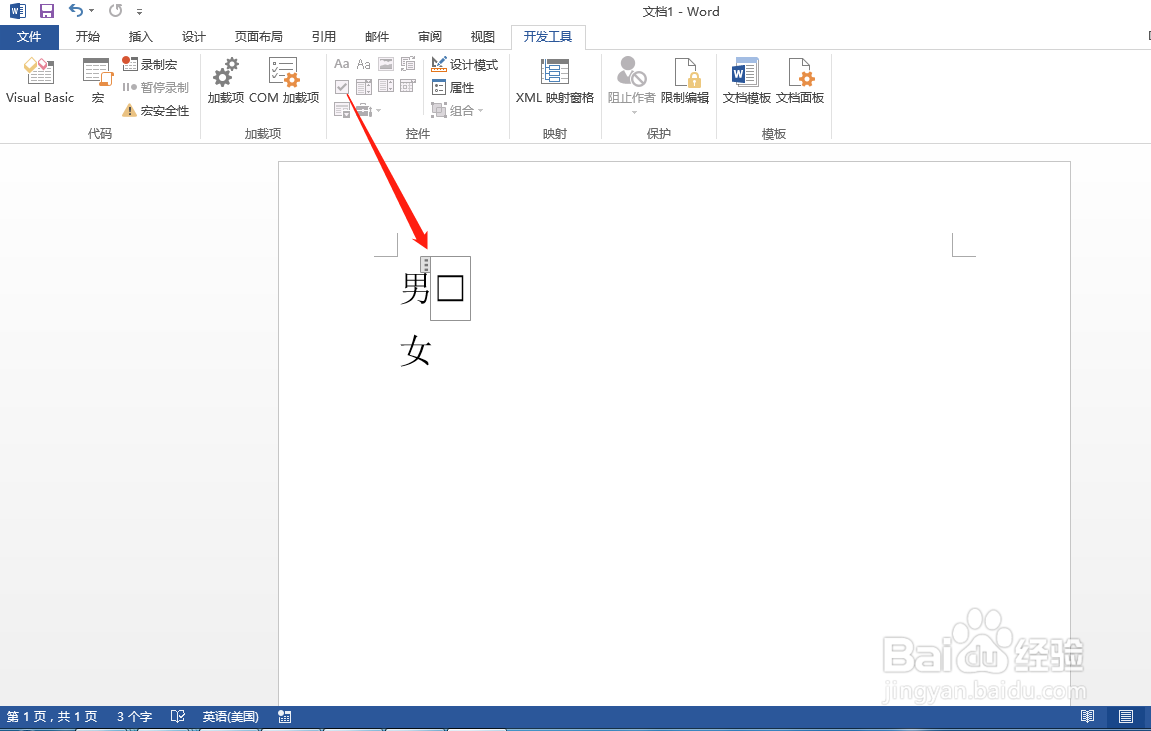Insert a date picker content control
Viewport: 1151px width, 731px height.
click(x=408, y=87)
